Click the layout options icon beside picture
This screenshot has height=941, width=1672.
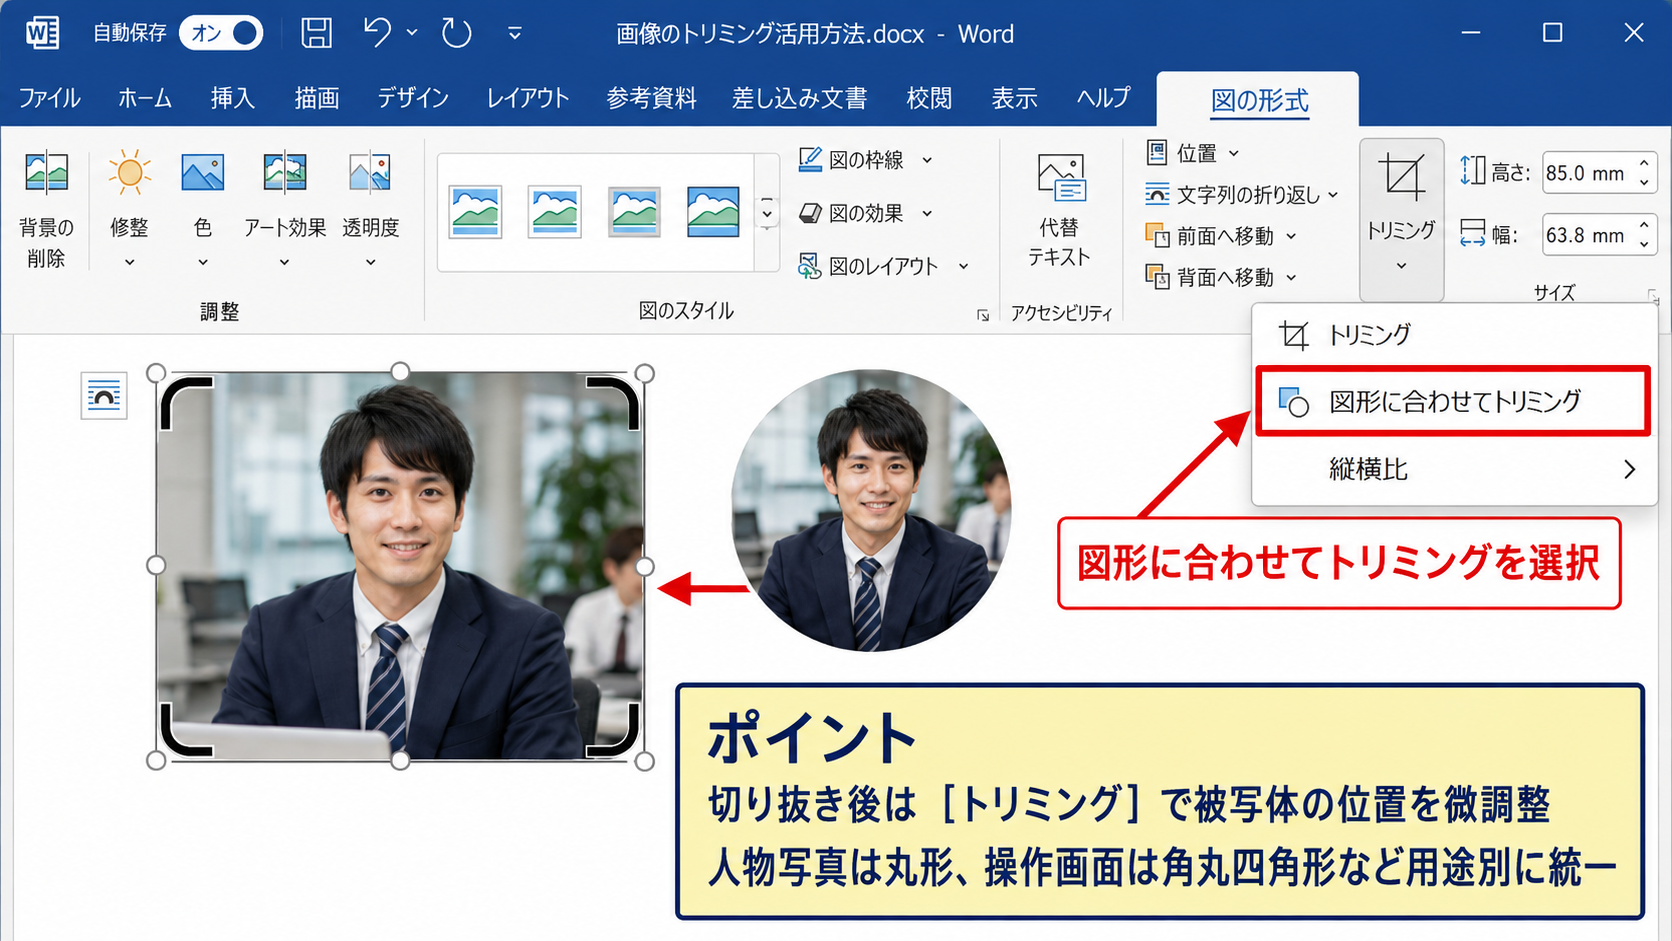pyautogui.click(x=104, y=396)
